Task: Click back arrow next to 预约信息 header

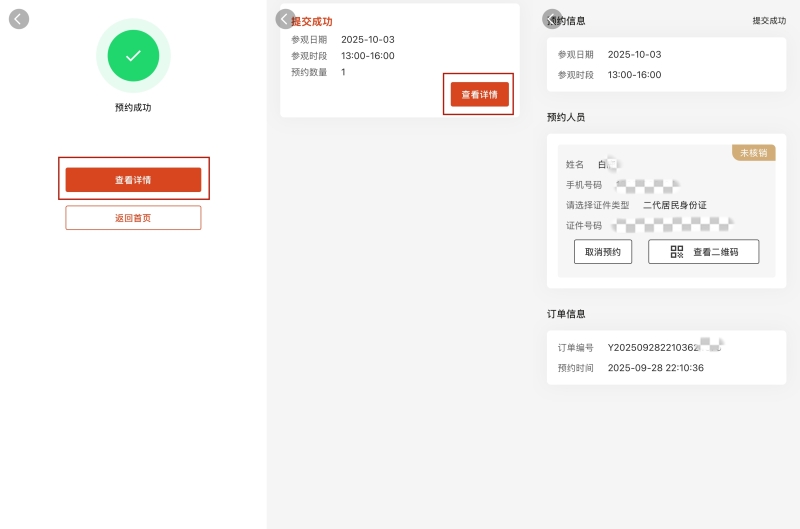Action: (552, 19)
